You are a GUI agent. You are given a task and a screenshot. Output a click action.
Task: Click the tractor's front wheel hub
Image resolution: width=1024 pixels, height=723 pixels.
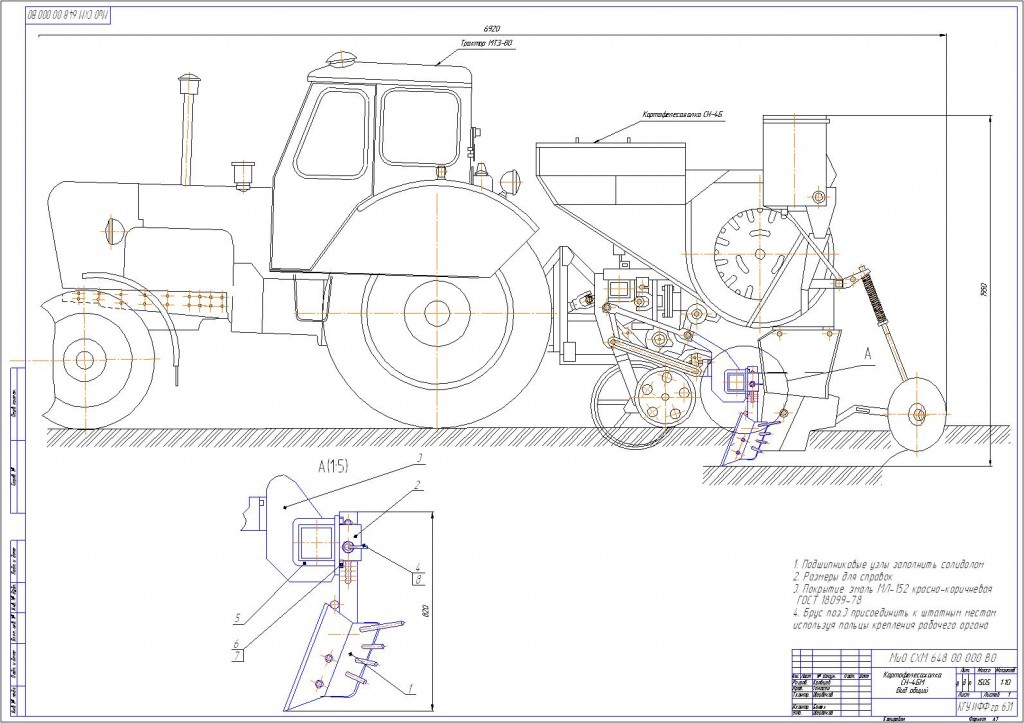pos(84,360)
